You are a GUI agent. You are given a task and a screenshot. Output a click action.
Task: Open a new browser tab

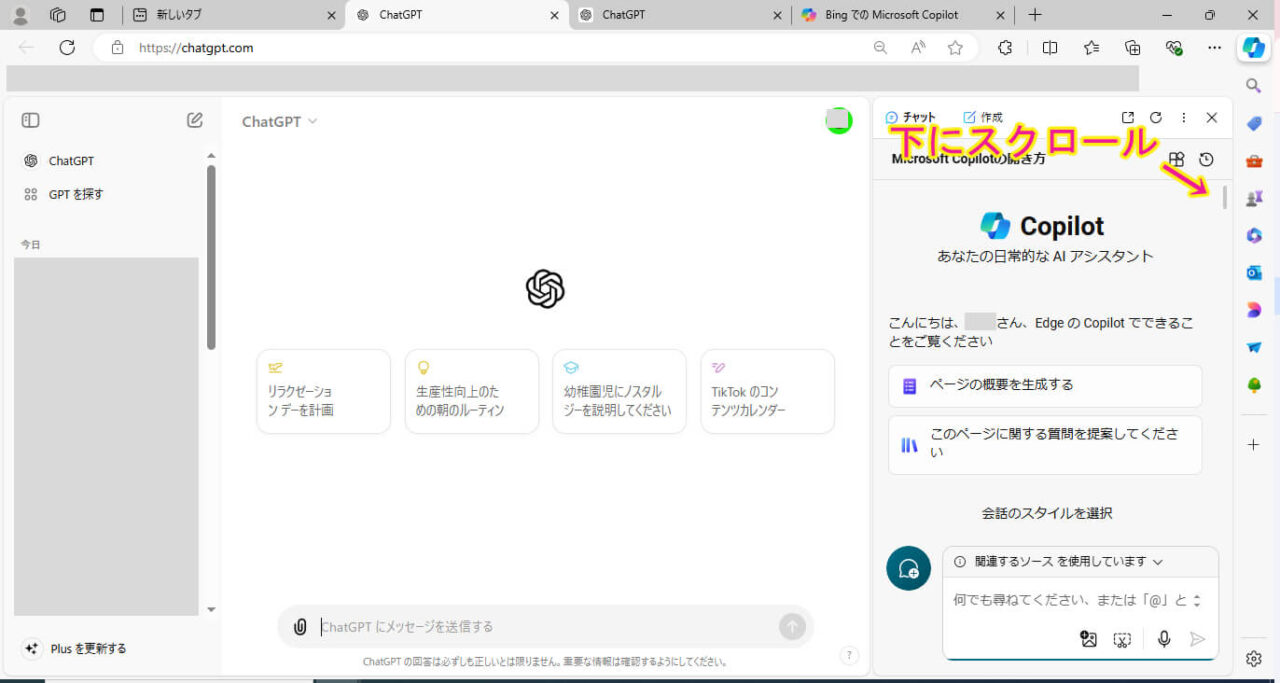point(1035,15)
